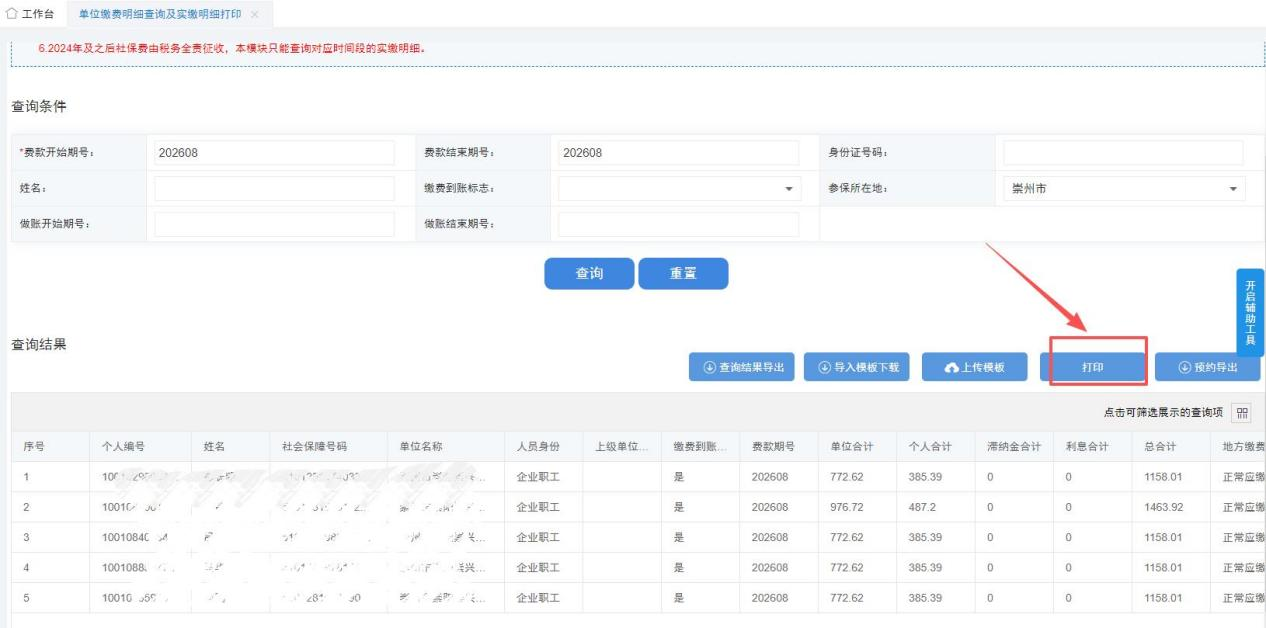Click the home icon beside 工作台
Screen dimensions: 1266x628
[x=11, y=14]
